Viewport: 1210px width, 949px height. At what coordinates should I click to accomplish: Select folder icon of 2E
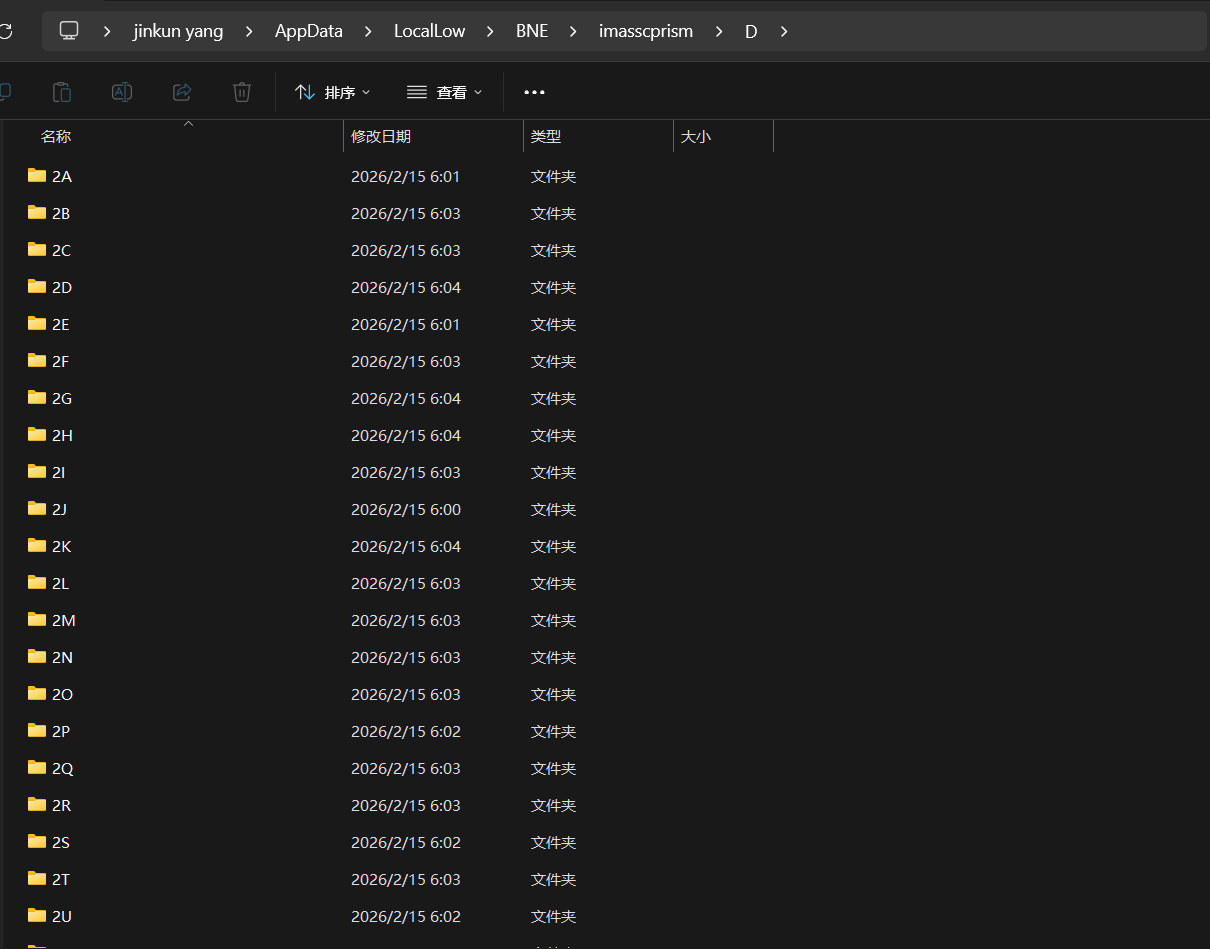point(37,323)
